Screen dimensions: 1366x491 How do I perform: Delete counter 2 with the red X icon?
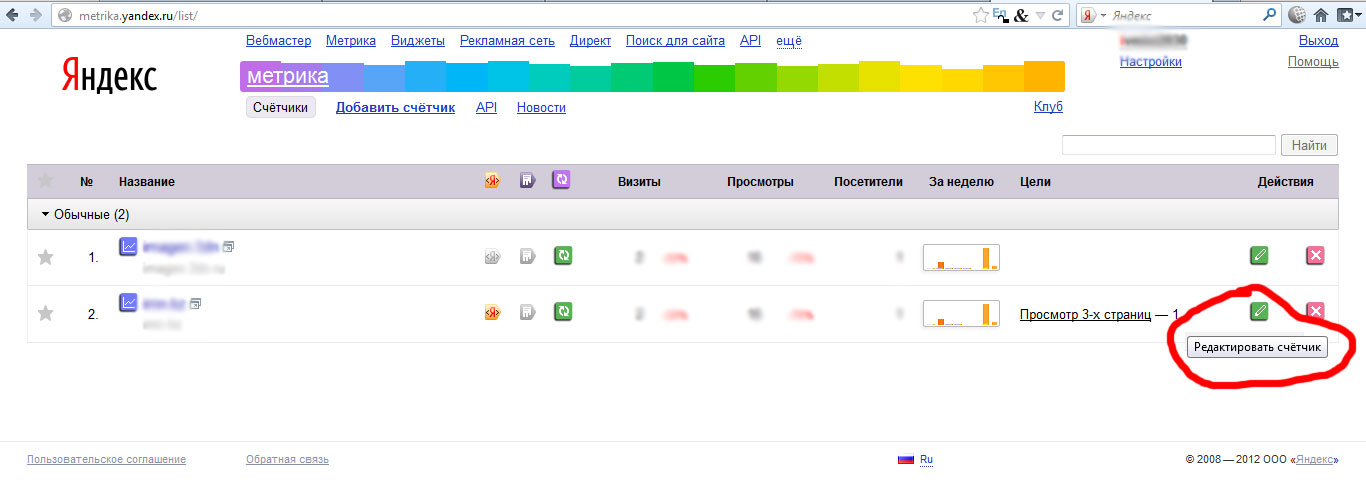coord(1315,312)
